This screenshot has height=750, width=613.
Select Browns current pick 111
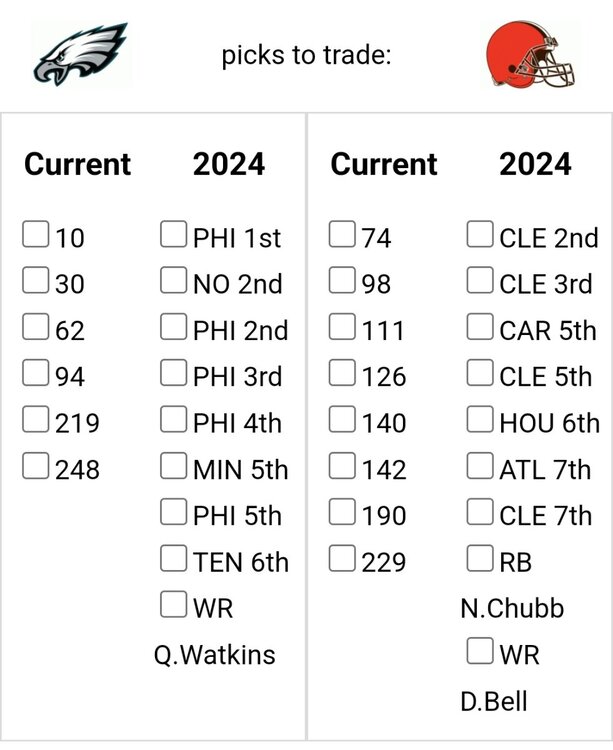point(343,328)
